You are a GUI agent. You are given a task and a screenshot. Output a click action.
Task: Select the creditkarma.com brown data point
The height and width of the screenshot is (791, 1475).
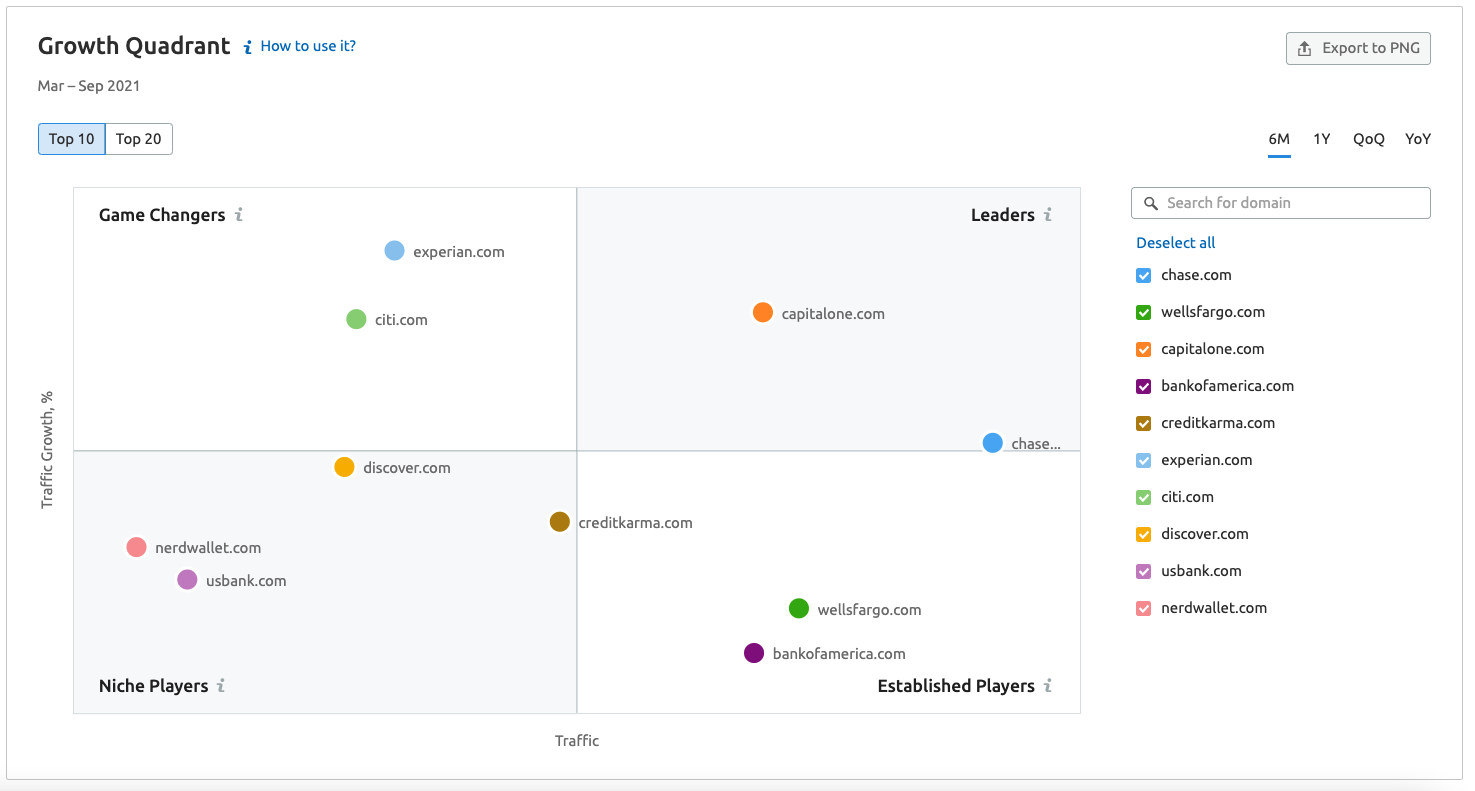(560, 521)
